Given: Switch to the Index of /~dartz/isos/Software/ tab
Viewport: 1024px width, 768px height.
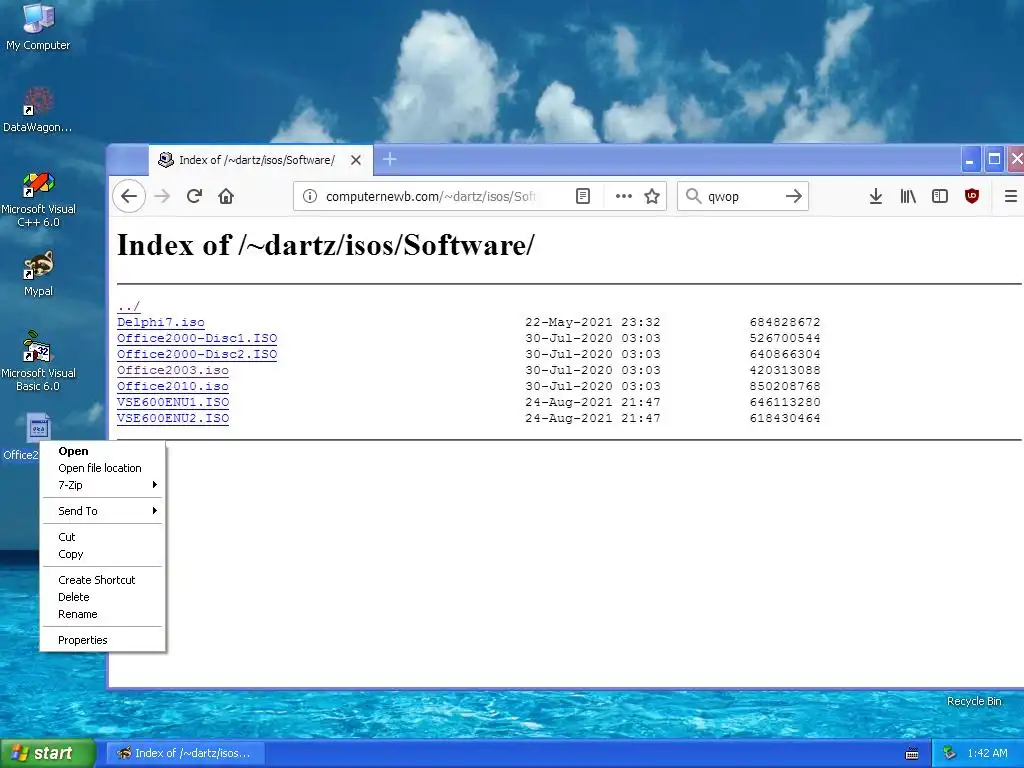Looking at the screenshot, I should [261, 160].
